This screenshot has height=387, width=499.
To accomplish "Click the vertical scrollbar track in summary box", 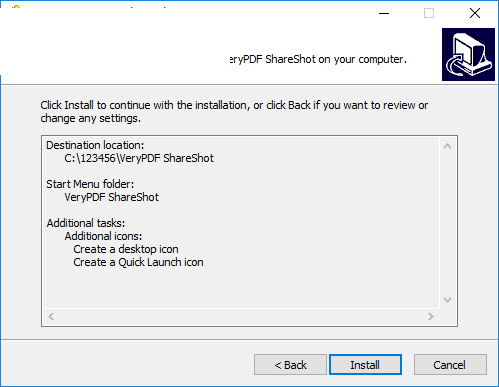I will [447, 223].
